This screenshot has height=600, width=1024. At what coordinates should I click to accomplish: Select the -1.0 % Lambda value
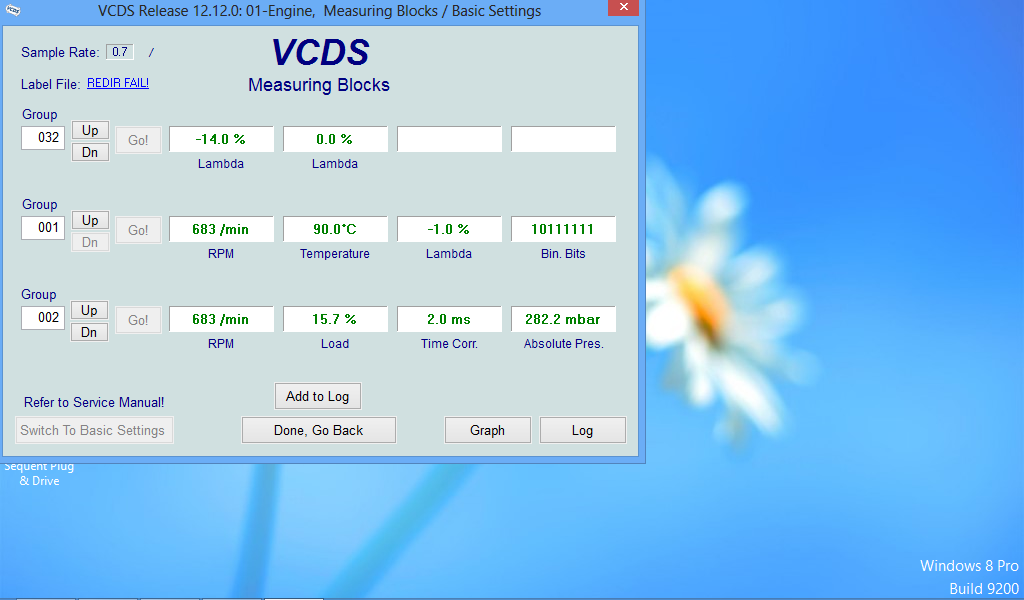449,229
